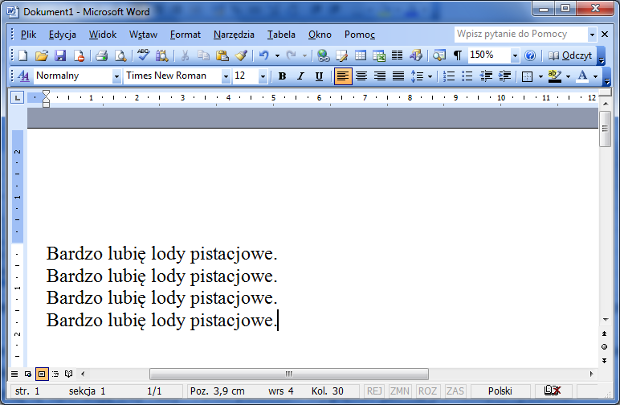This screenshot has height=405, width=620.
Task: Undo the last action
Action: pos(264,55)
